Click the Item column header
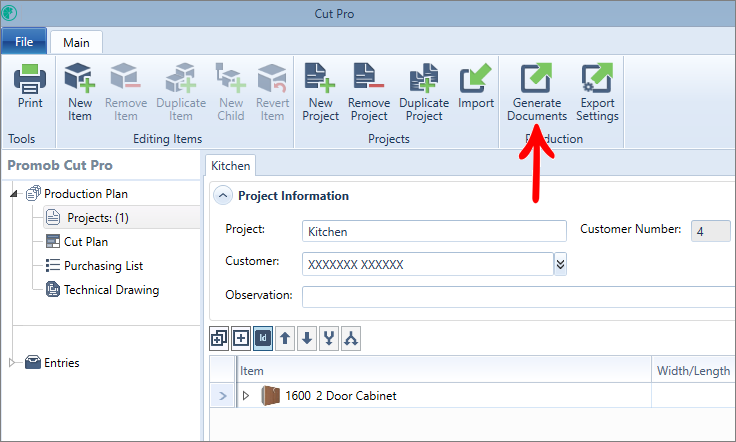 point(444,370)
